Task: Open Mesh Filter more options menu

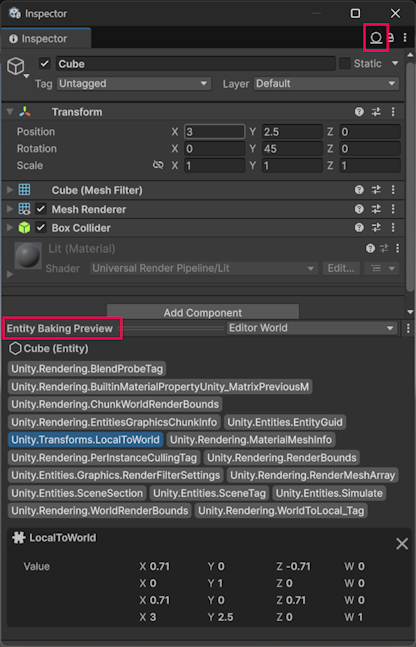Action: point(393,190)
